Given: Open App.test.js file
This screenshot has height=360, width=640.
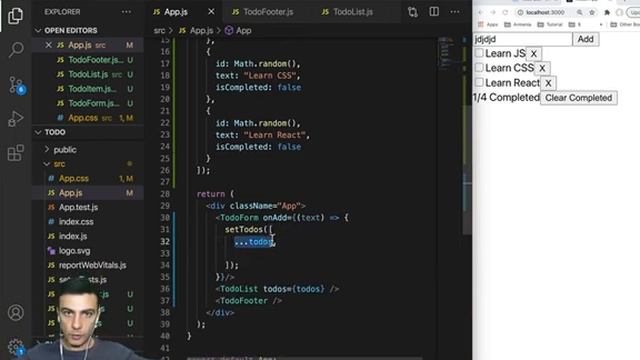Looking at the screenshot, I should click(x=78, y=207).
